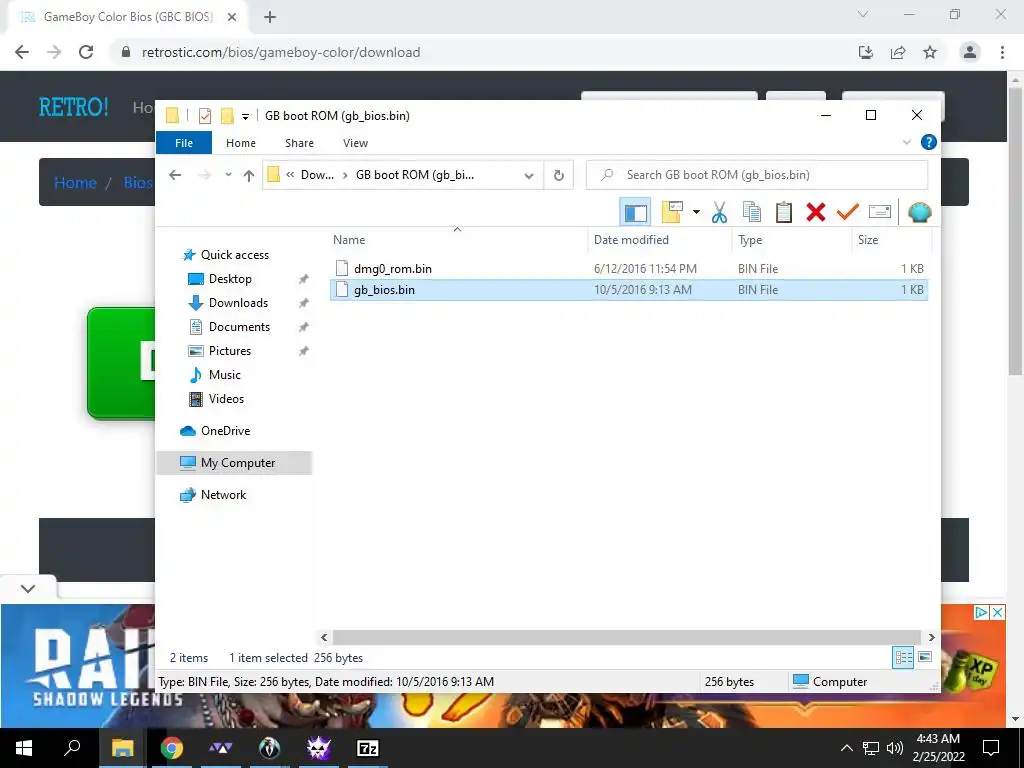This screenshot has width=1024, height=768.
Task: Open 7-Zip from taskbar
Action: point(368,748)
